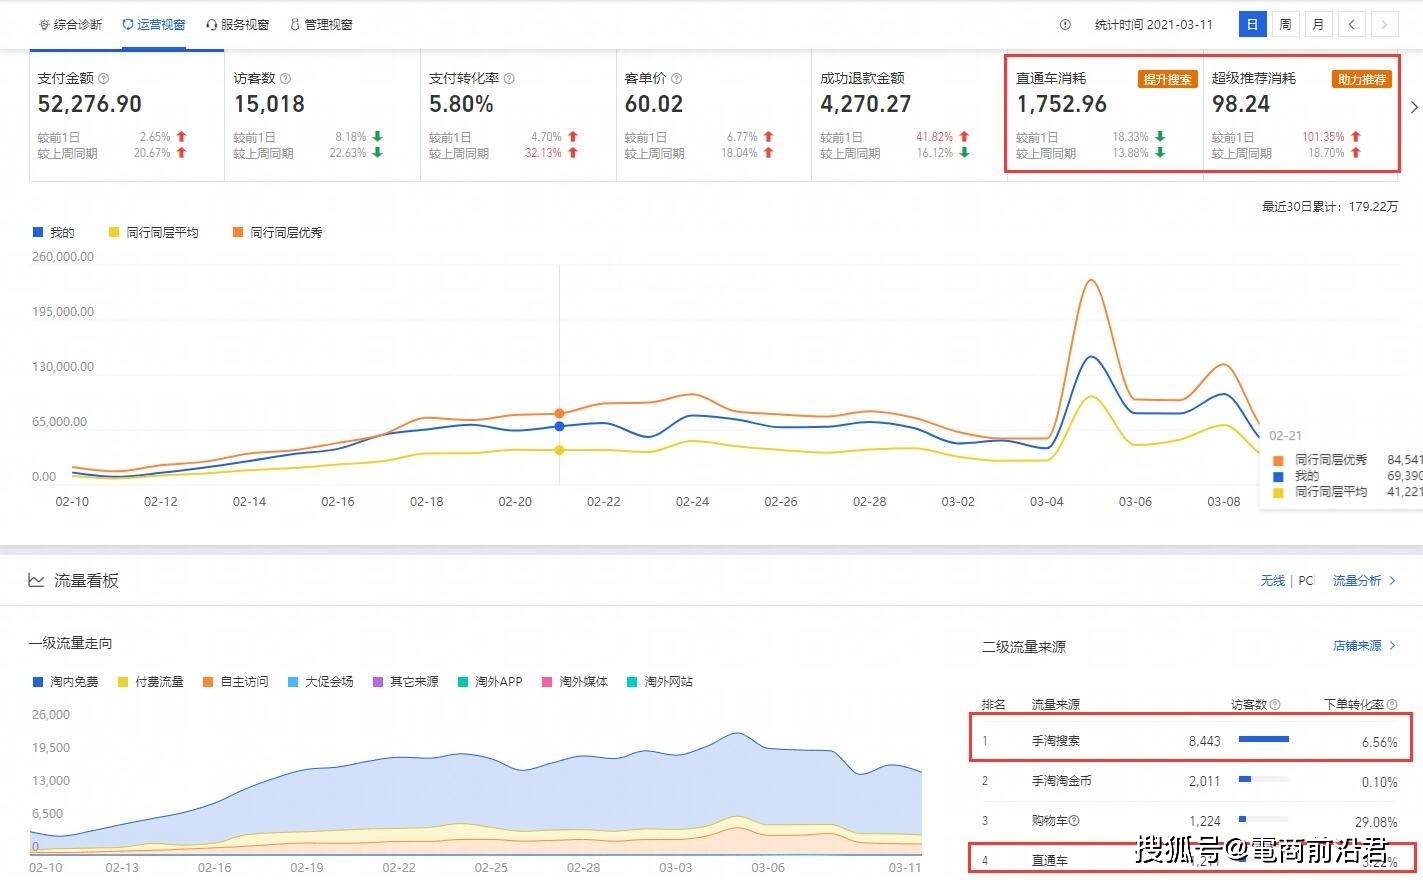
Task: Open 流量分析 link
Action: coord(1364,580)
